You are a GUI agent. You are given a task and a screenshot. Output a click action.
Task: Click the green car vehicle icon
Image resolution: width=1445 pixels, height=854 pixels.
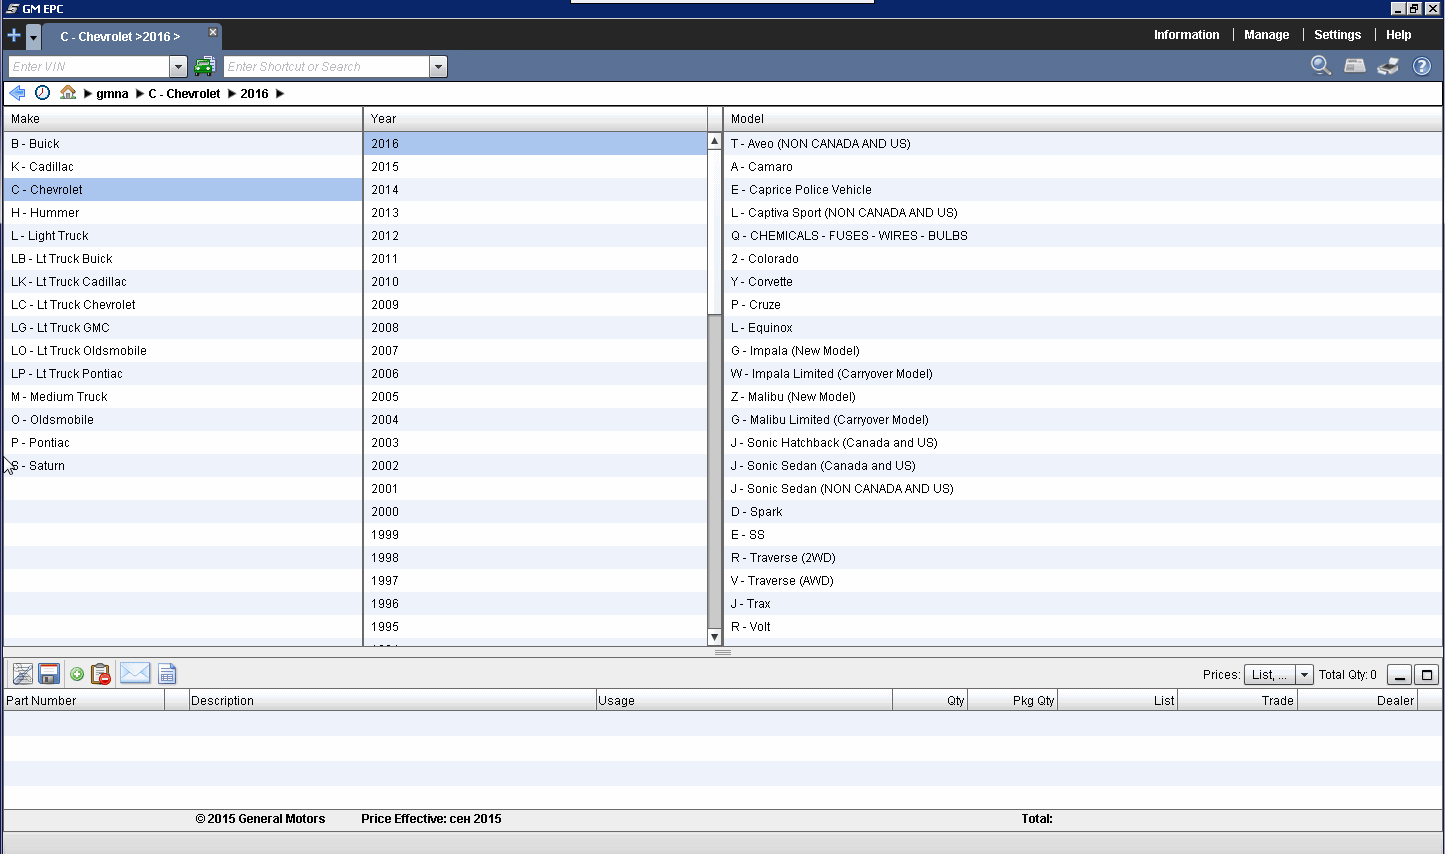tap(204, 67)
